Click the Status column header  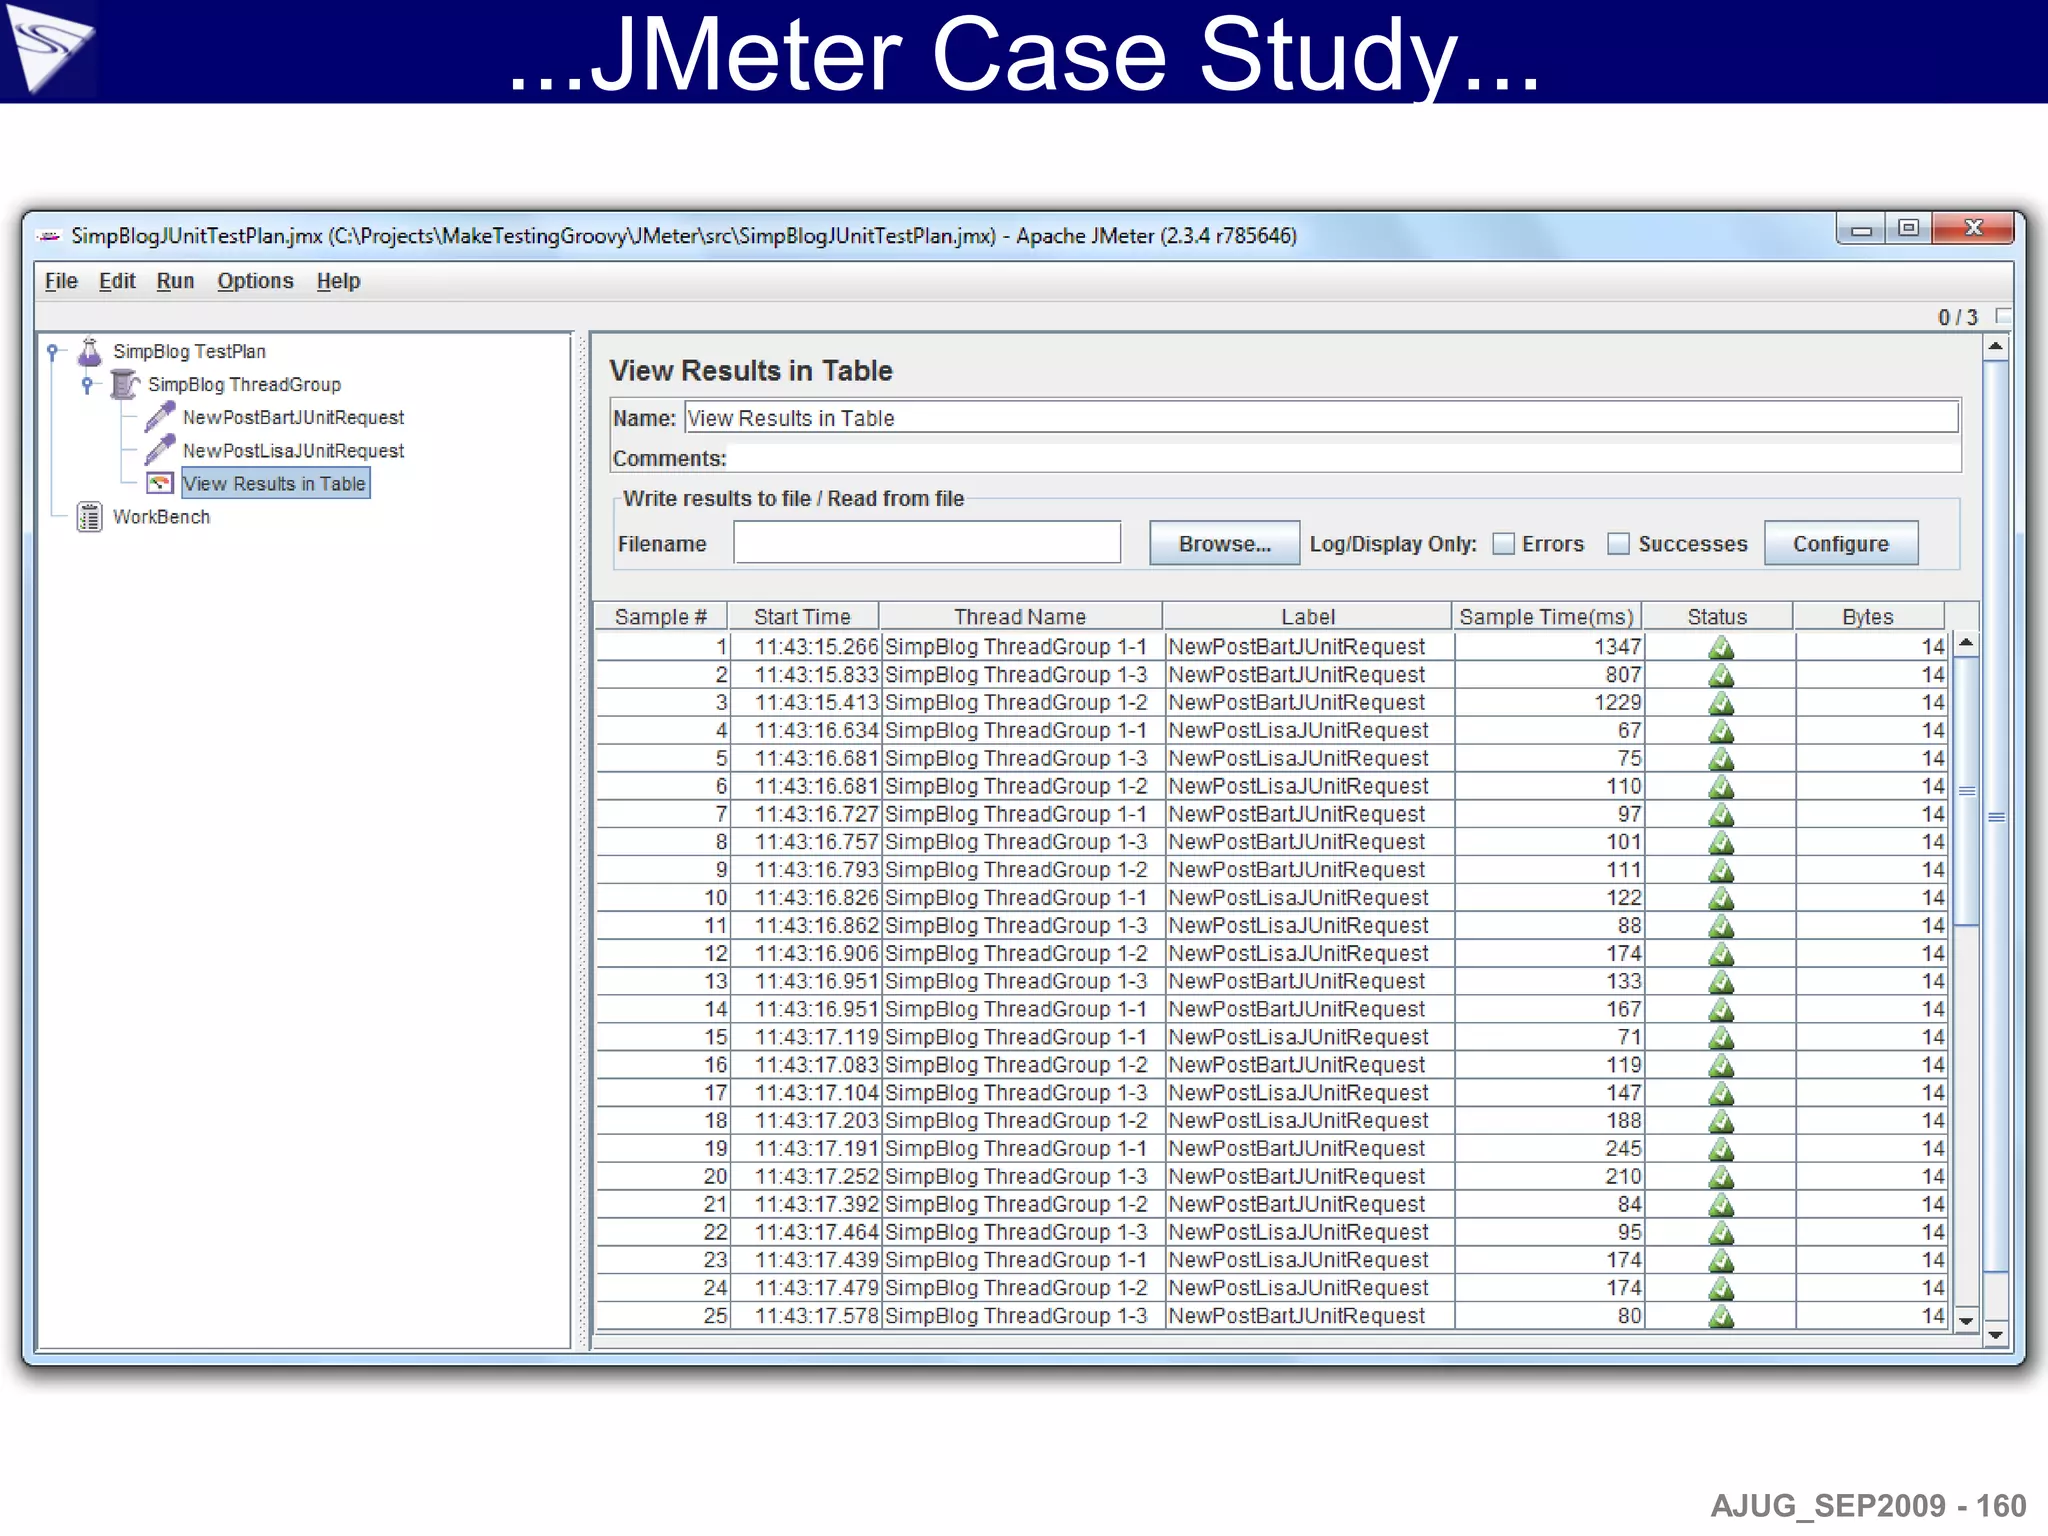click(1717, 616)
